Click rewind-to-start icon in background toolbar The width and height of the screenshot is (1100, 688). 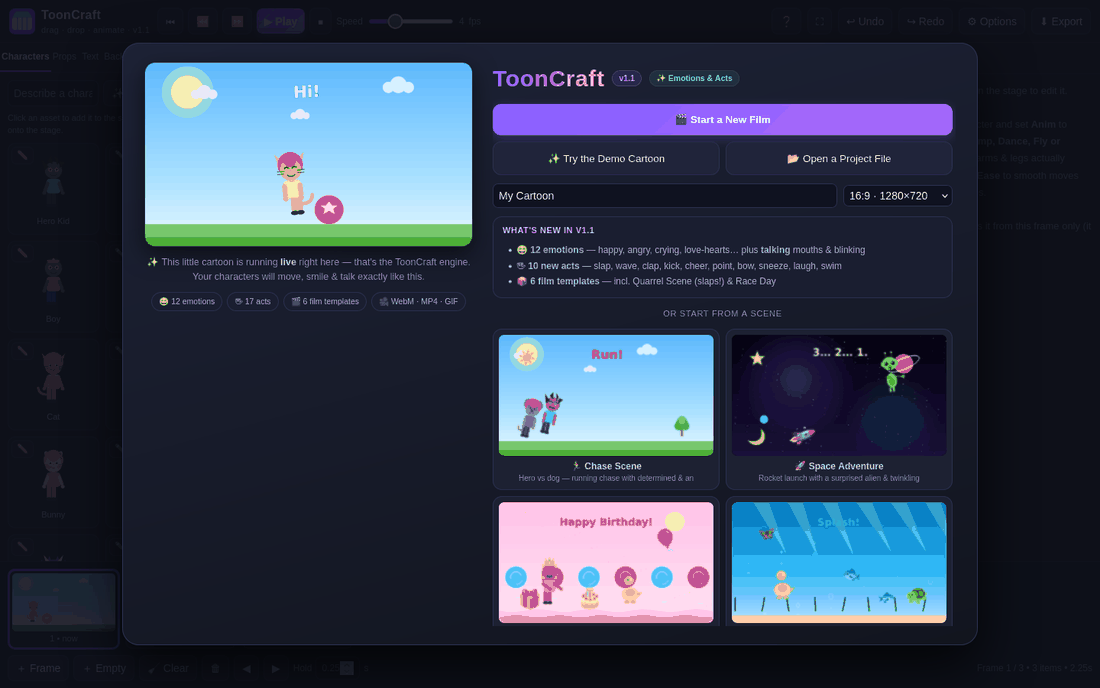pyautogui.click(x=170, y=22)
